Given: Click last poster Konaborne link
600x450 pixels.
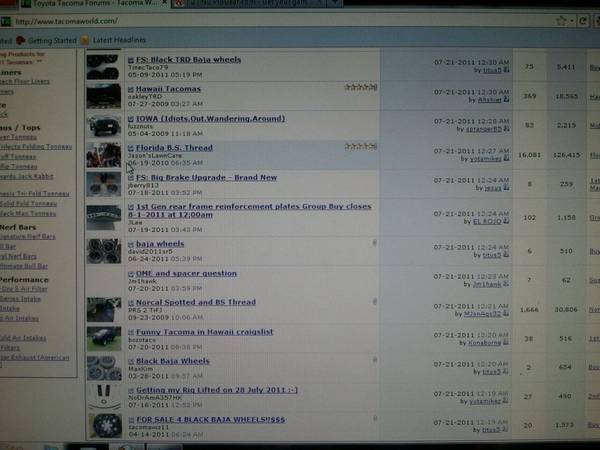Looking at the screenshot, I should tap(484, 342).
